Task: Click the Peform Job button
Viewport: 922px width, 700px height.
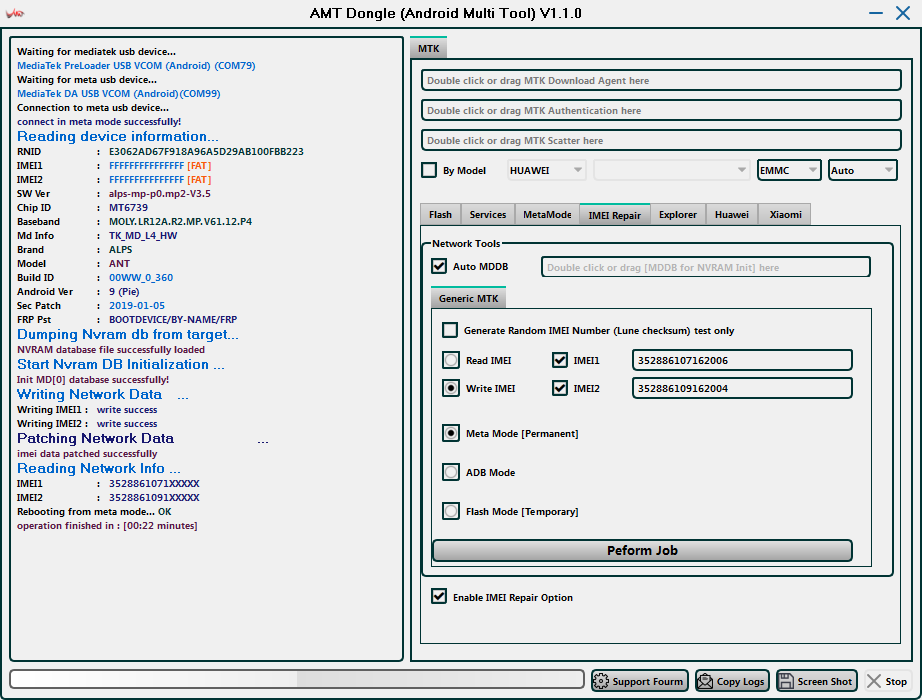Action: point(642,550)
